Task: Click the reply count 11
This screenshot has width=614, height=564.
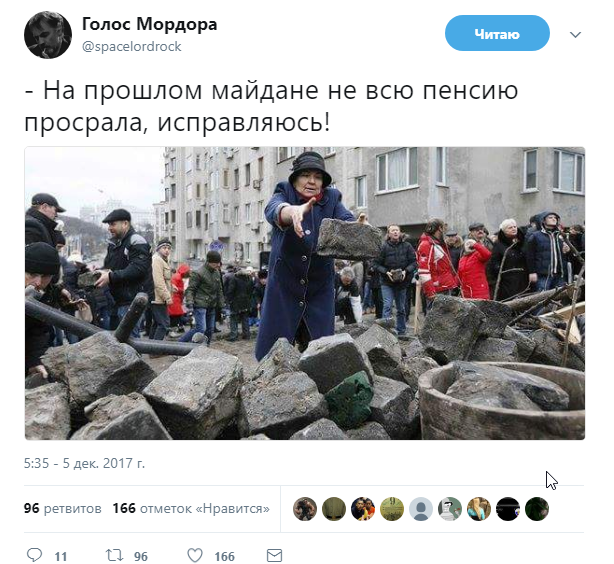Action: 61,556
